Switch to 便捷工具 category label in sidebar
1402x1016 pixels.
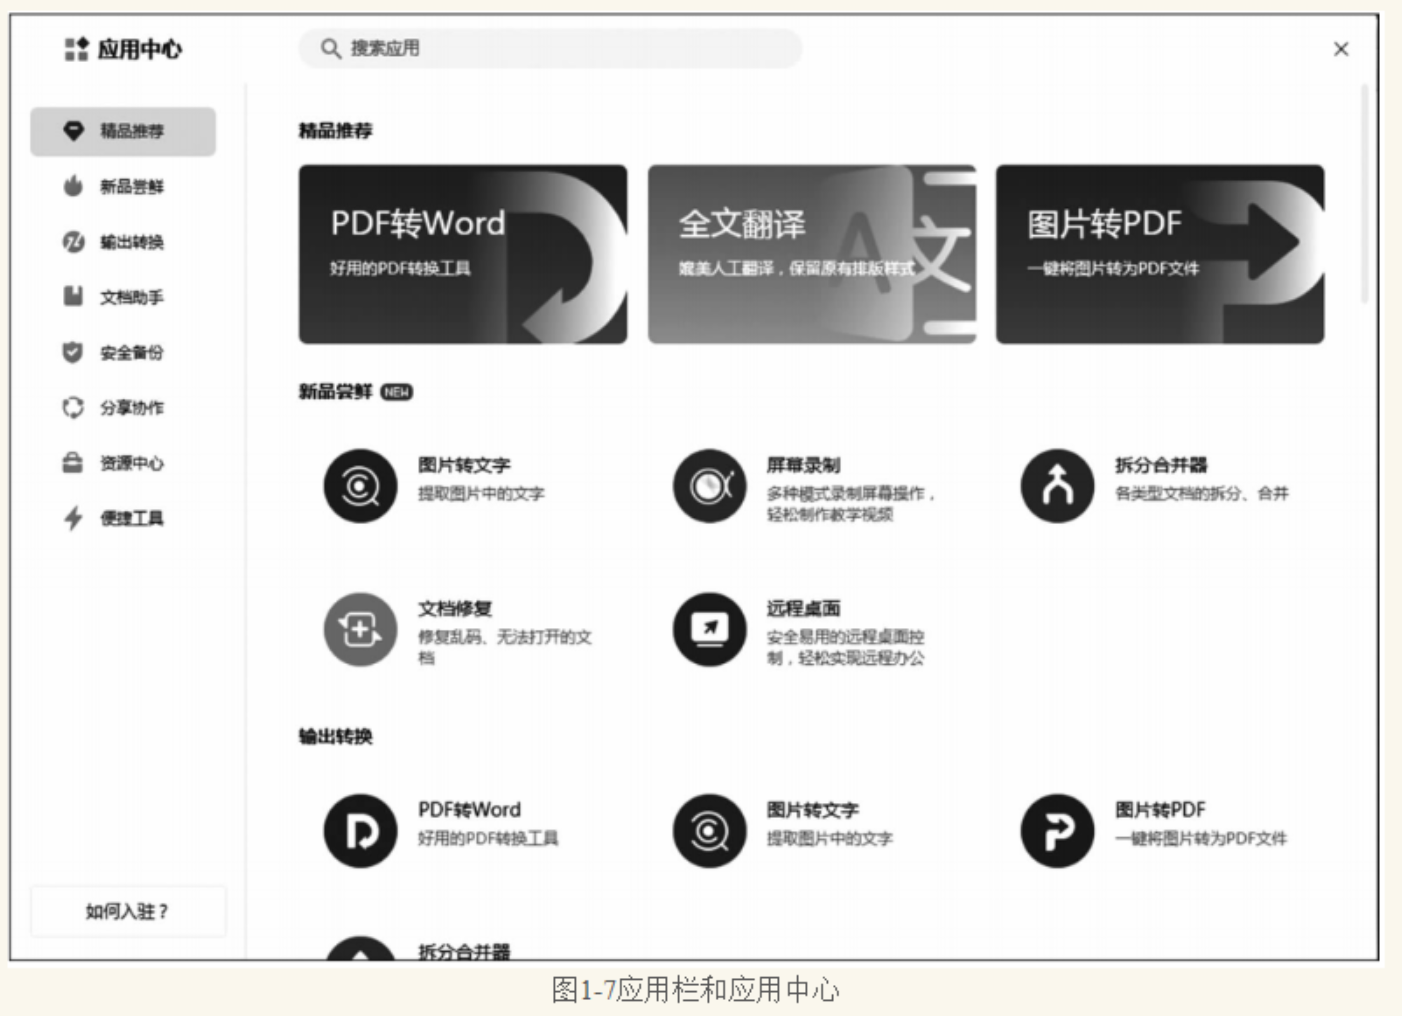coord(131,518)
